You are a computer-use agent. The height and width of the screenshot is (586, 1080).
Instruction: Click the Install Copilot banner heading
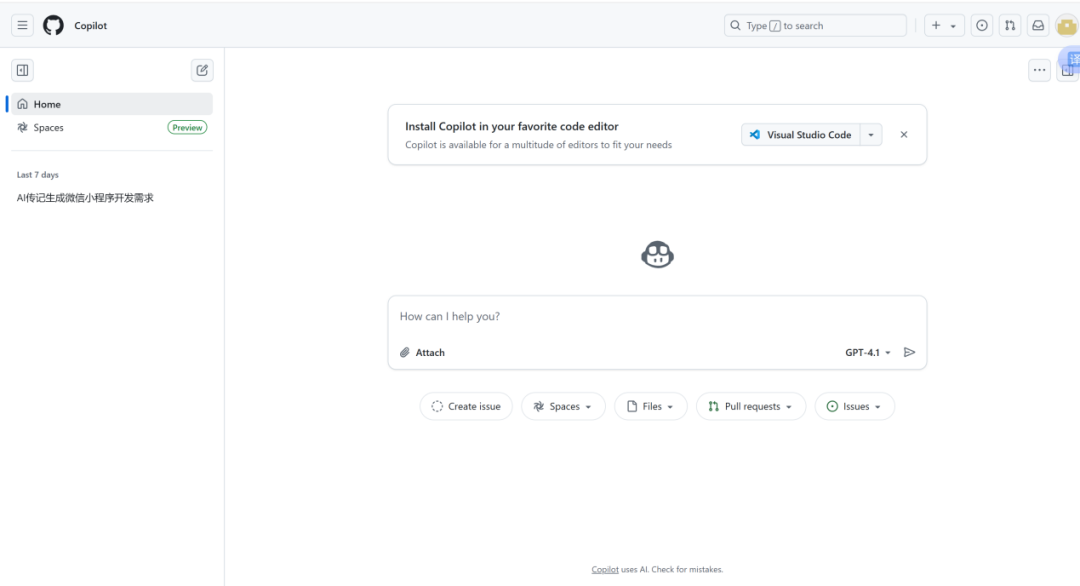point(512,127)
